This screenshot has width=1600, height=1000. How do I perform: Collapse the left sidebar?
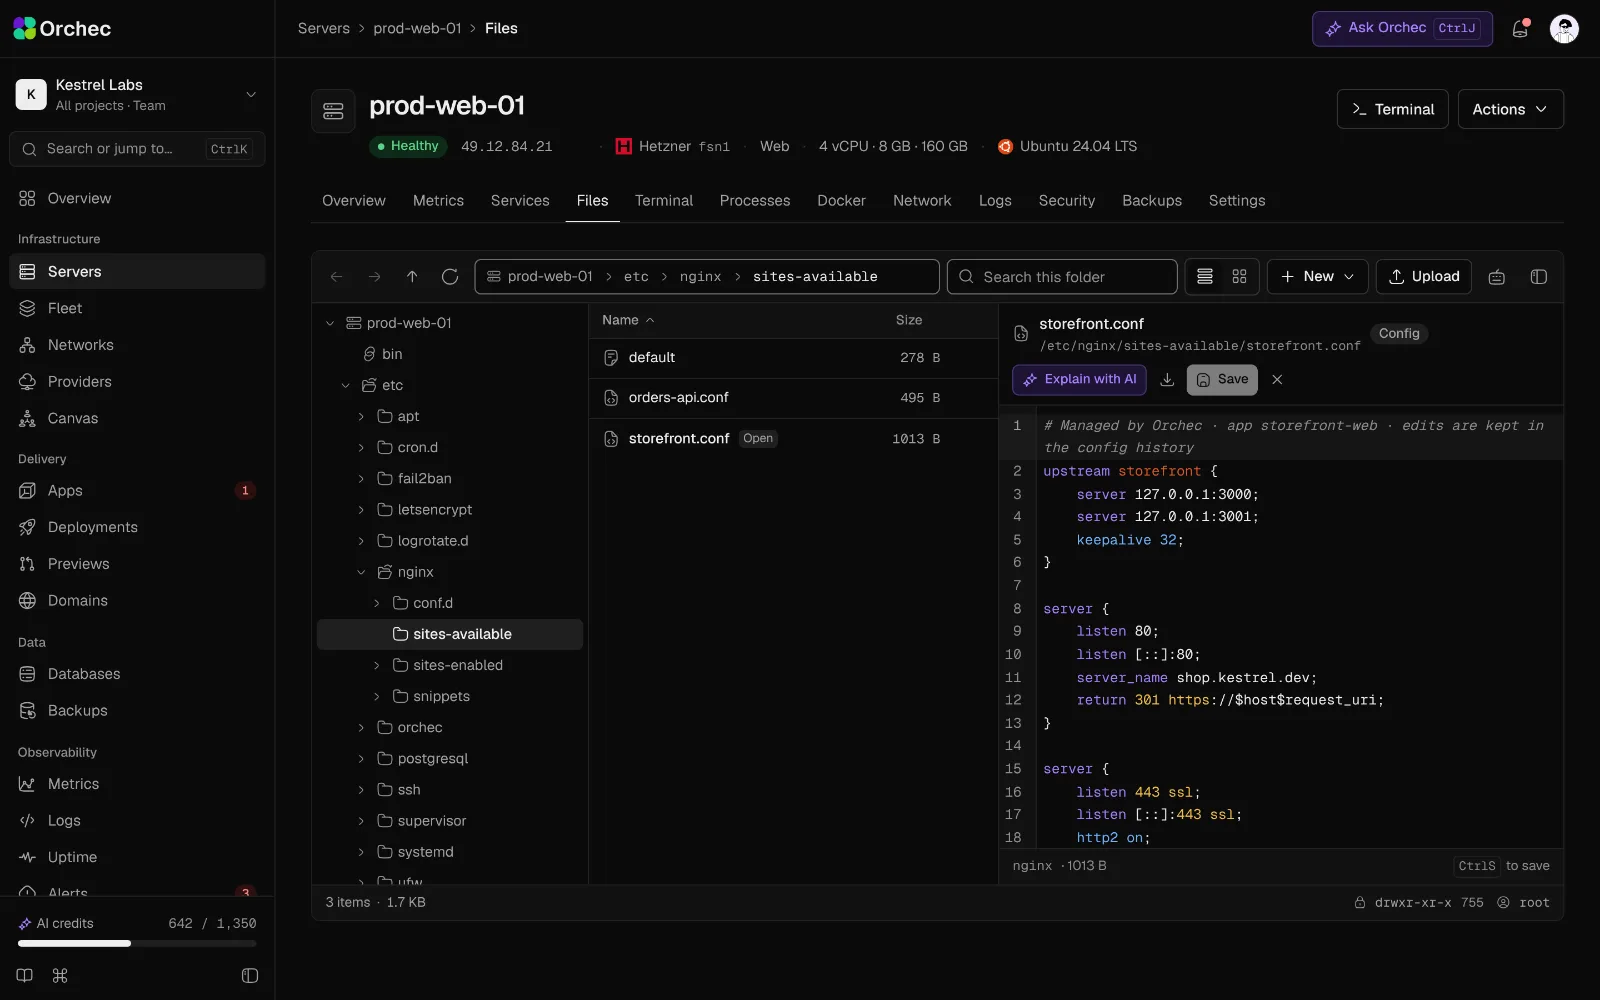(250, 975)
